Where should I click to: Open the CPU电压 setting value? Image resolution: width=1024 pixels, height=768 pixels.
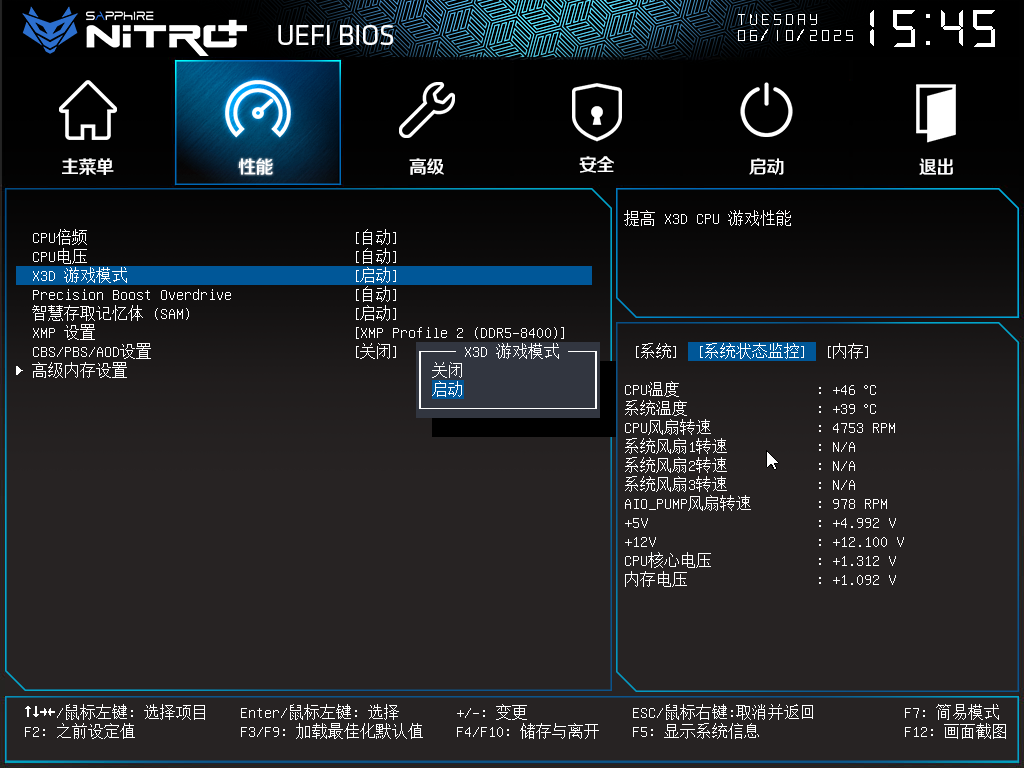(x=376, y=257)
